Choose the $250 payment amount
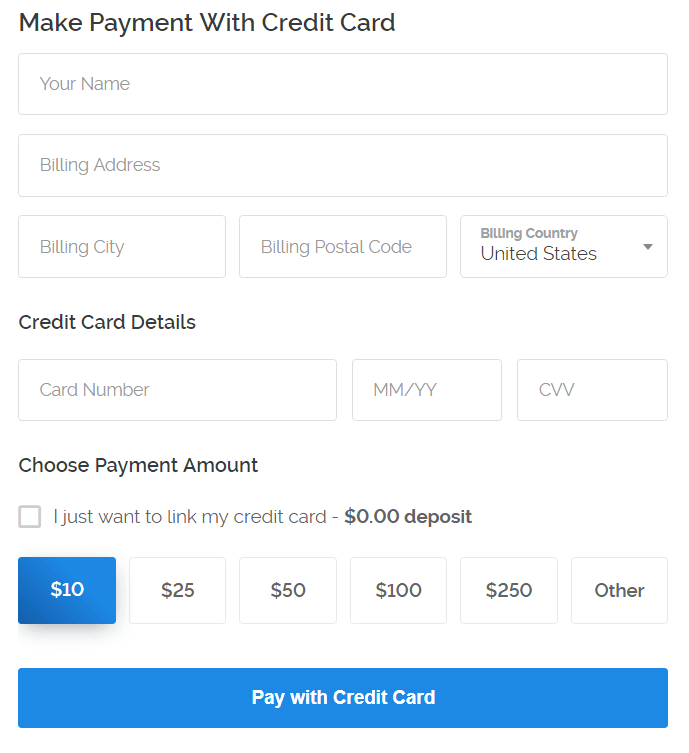689x753 pixels. click(x=509, y=590)
